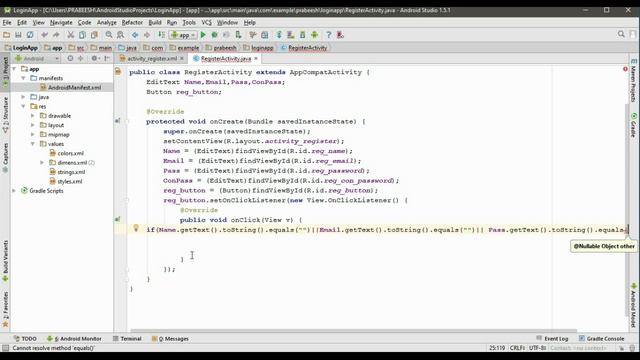Toggle the Structure side panel
Image resolution: width=640 pixels, height=360 pixels.
[6, 115]
